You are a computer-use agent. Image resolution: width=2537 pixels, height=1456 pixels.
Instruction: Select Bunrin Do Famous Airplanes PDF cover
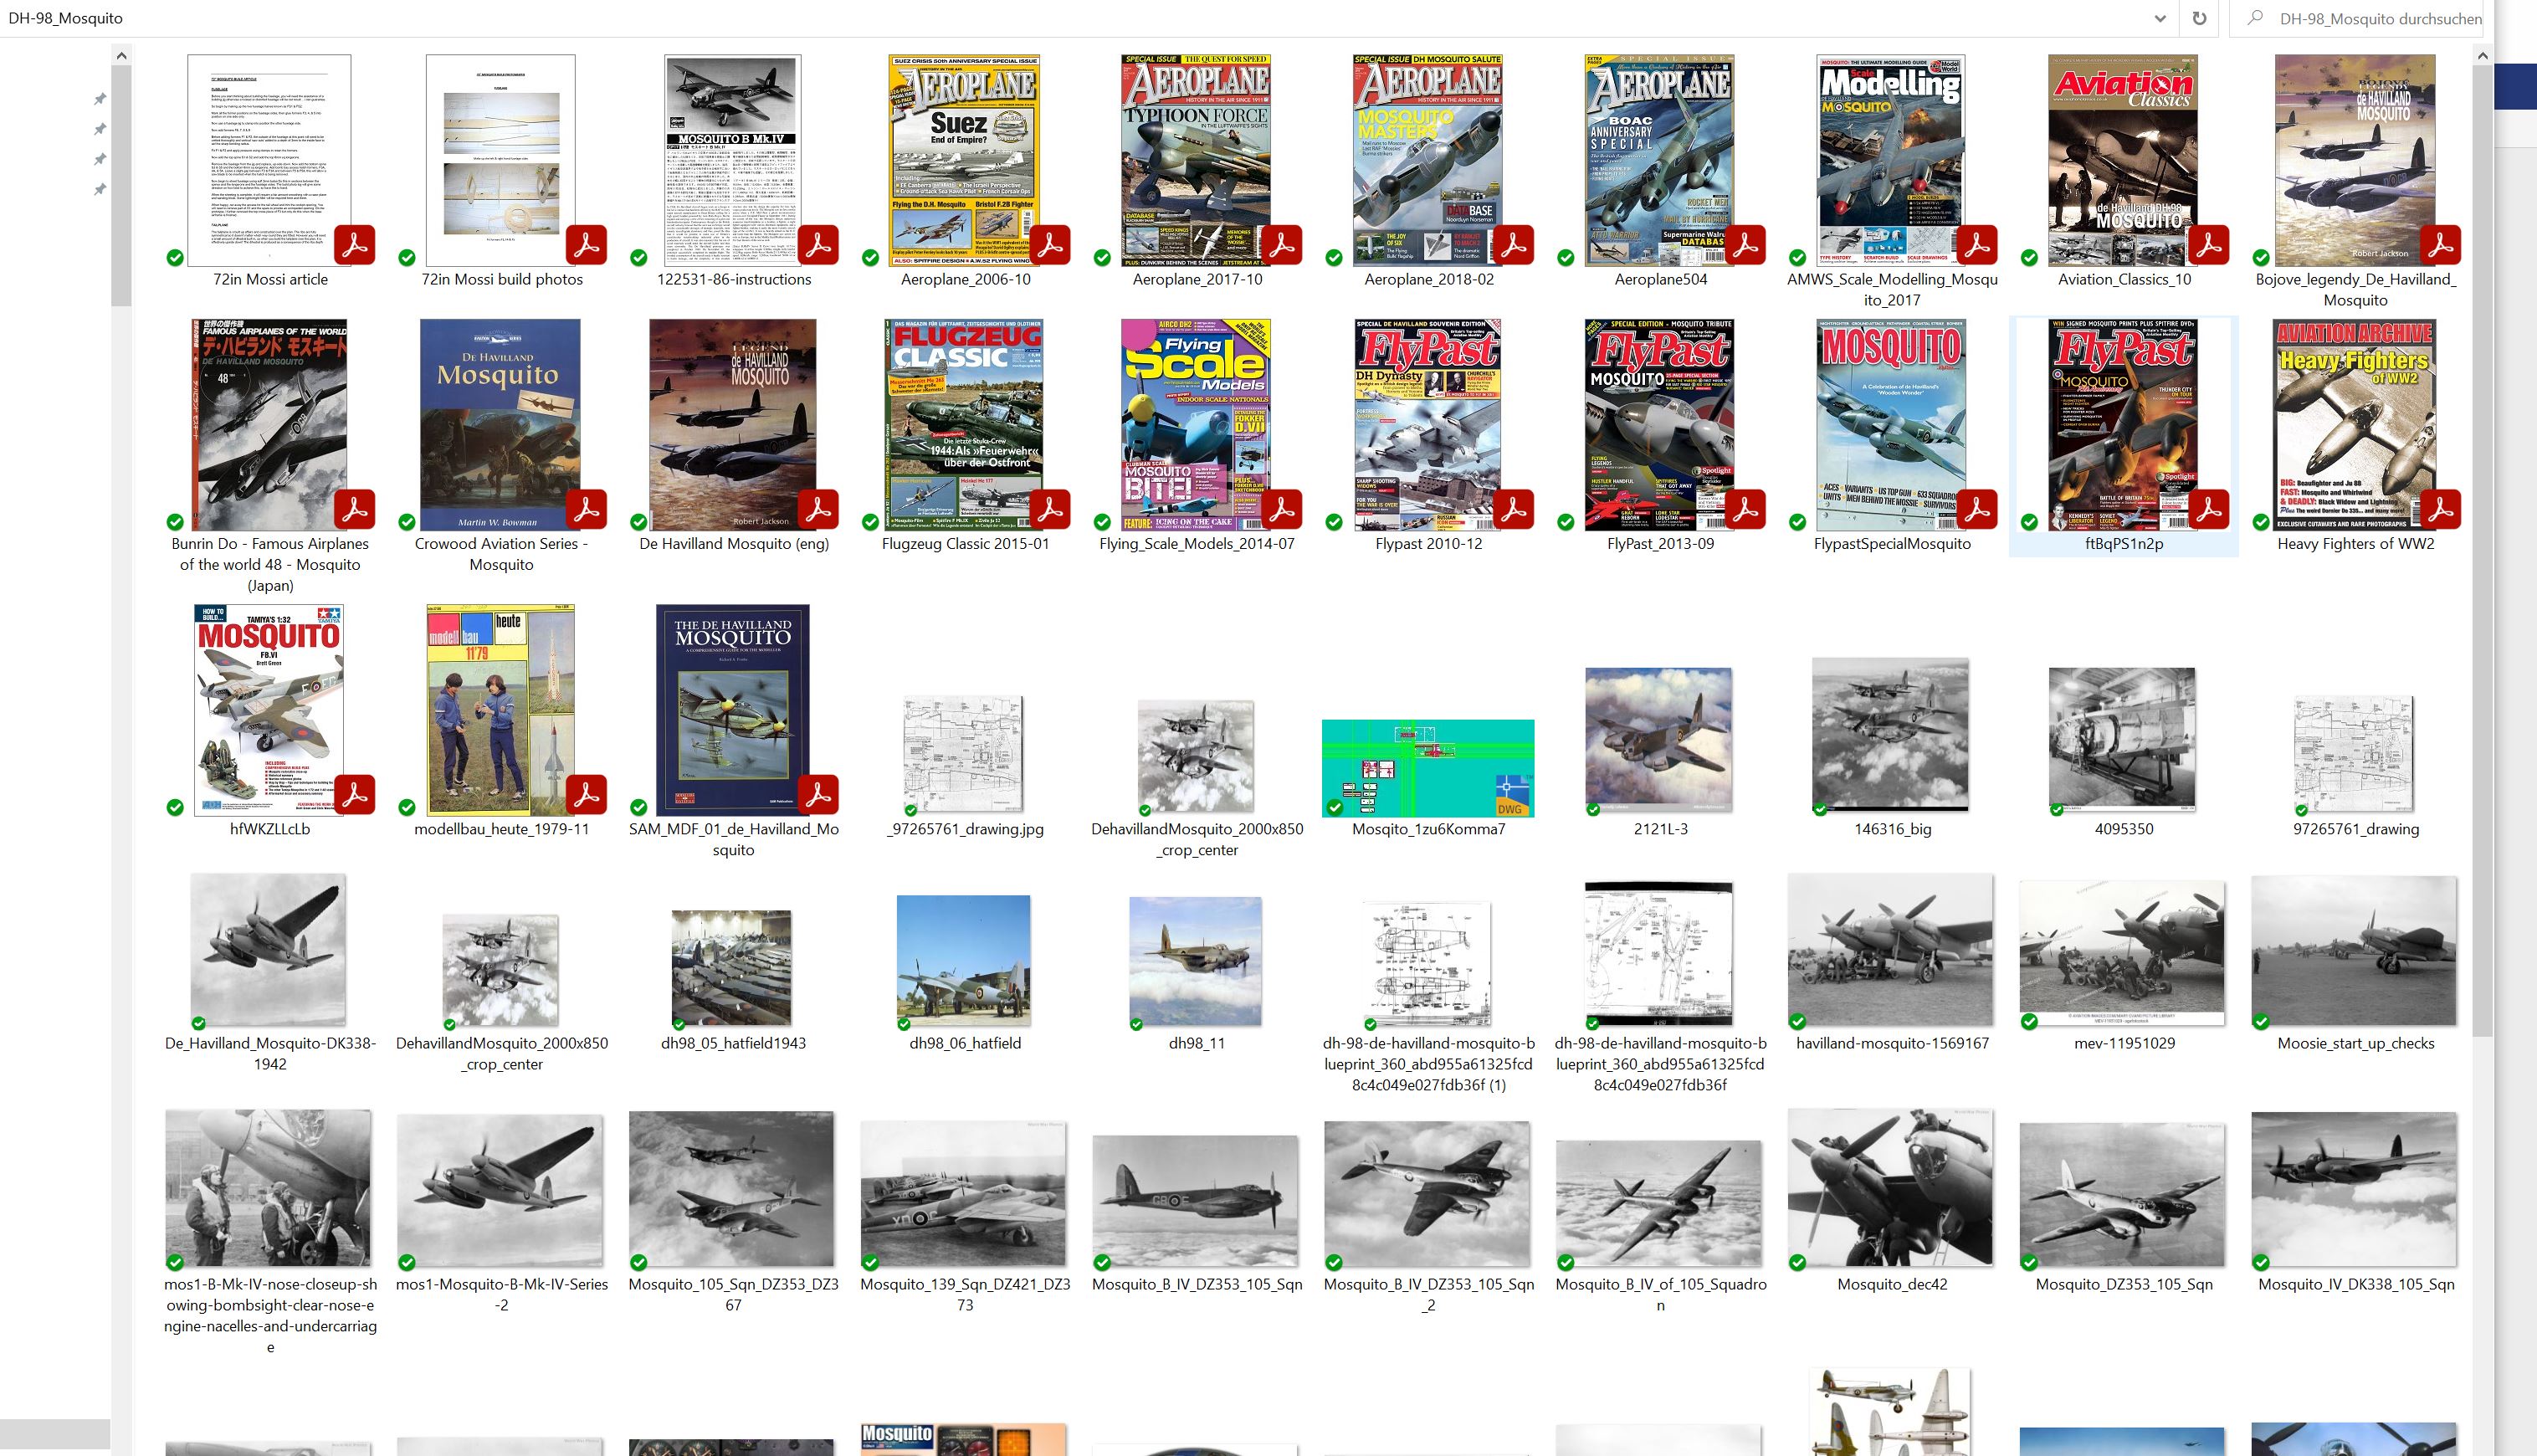point(270,425)
